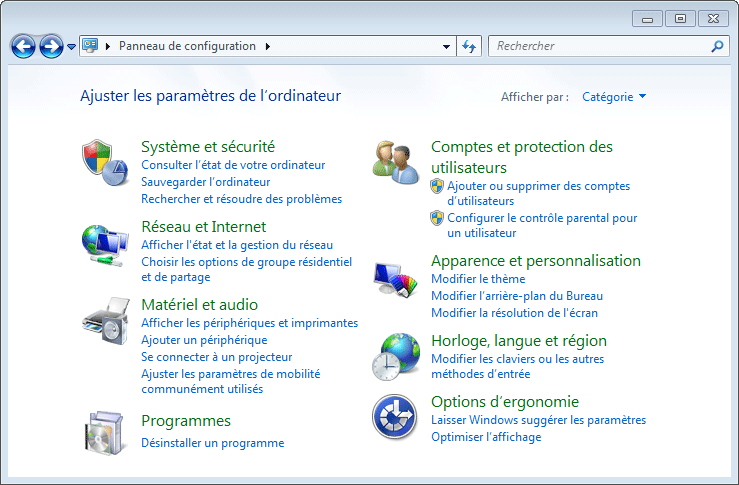739x485 pixels.
Task: Click the user accounts people icon
Action: tap(395, 162)
